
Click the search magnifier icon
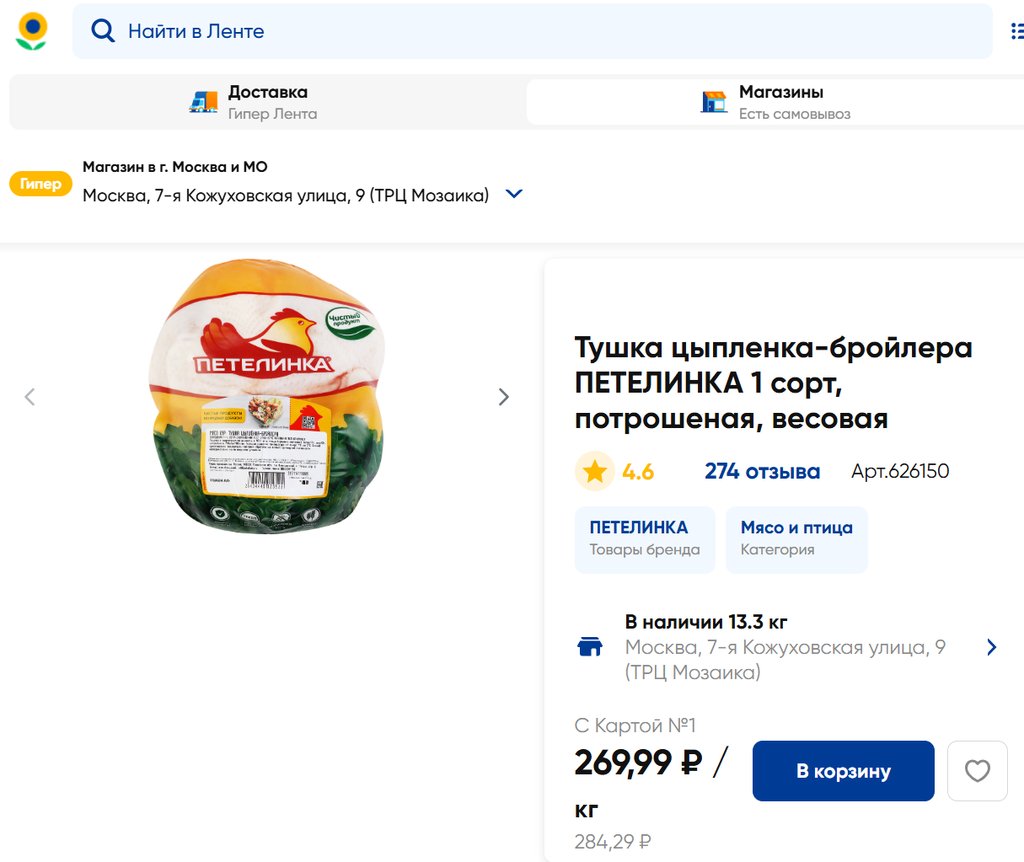pos(102,31)
